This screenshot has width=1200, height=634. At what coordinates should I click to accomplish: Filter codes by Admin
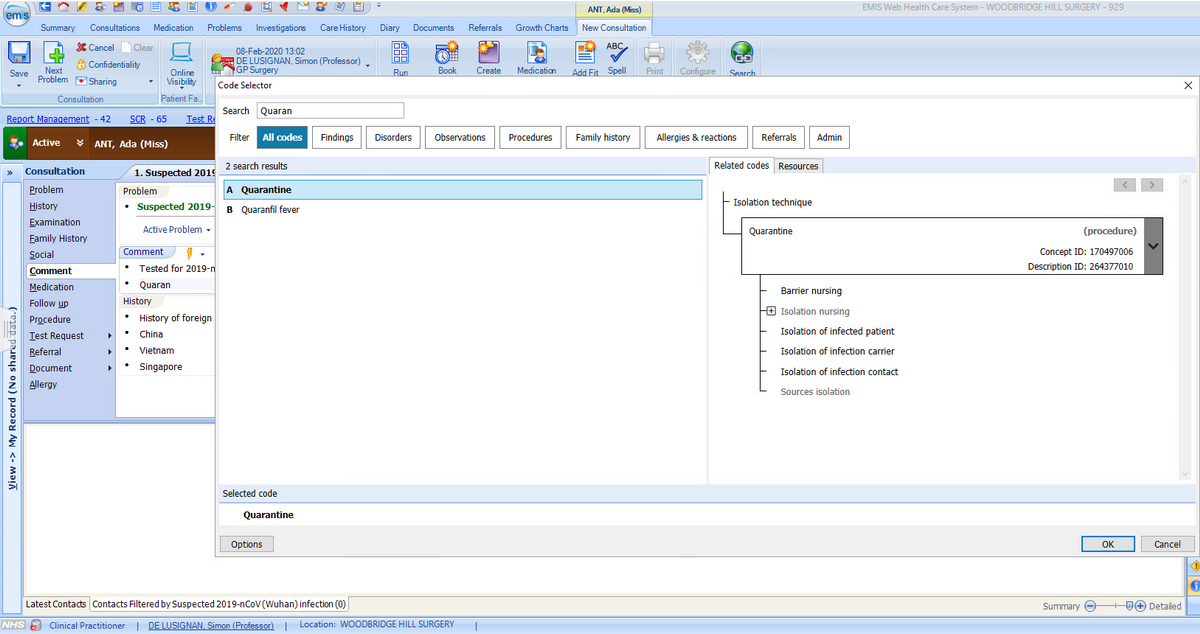click(x=829, y=137)
